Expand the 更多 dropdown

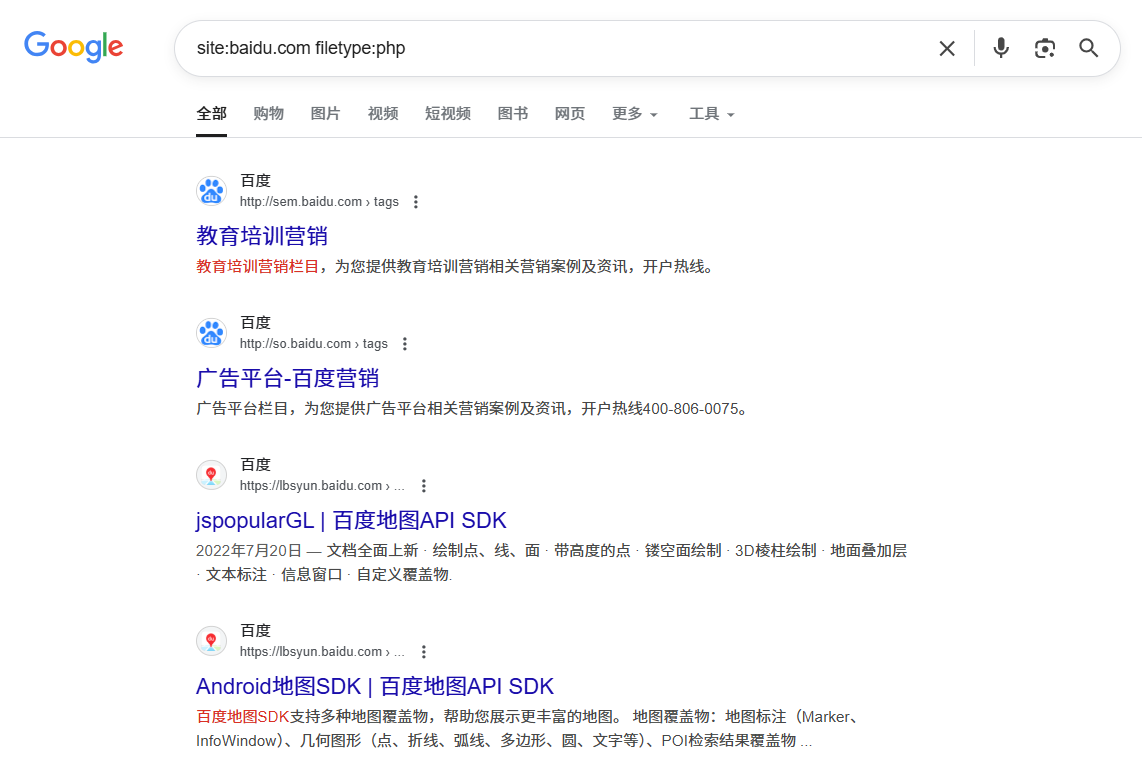point(634,114)
